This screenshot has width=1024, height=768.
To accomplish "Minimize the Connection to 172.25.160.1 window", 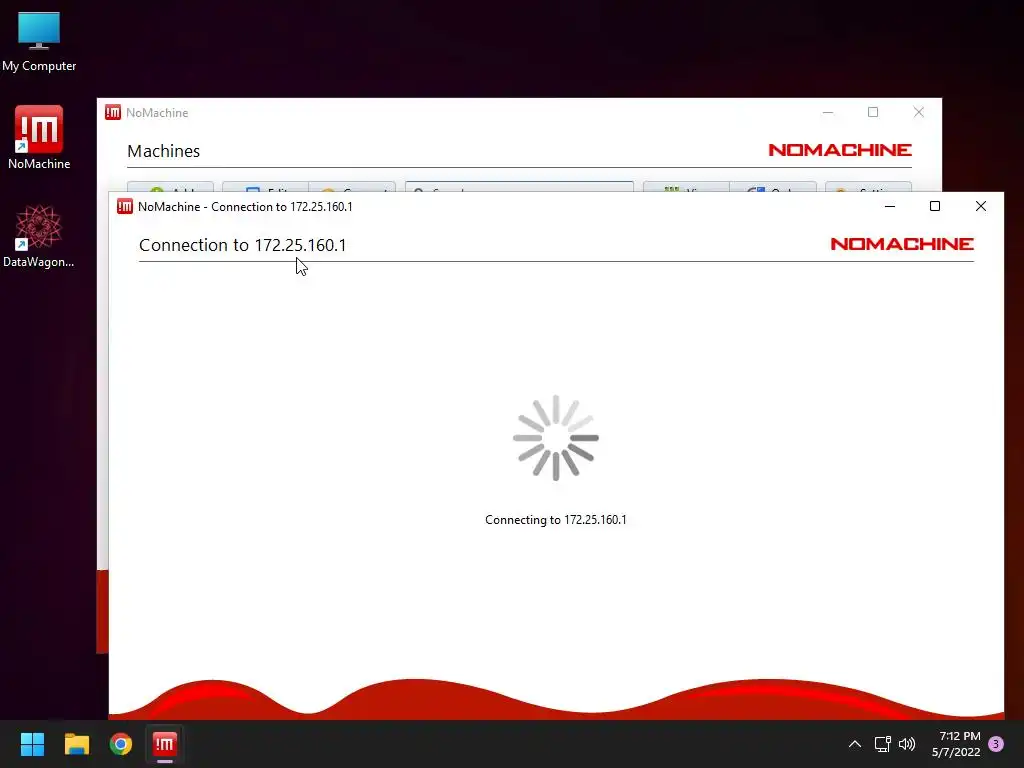I will 889,206.
